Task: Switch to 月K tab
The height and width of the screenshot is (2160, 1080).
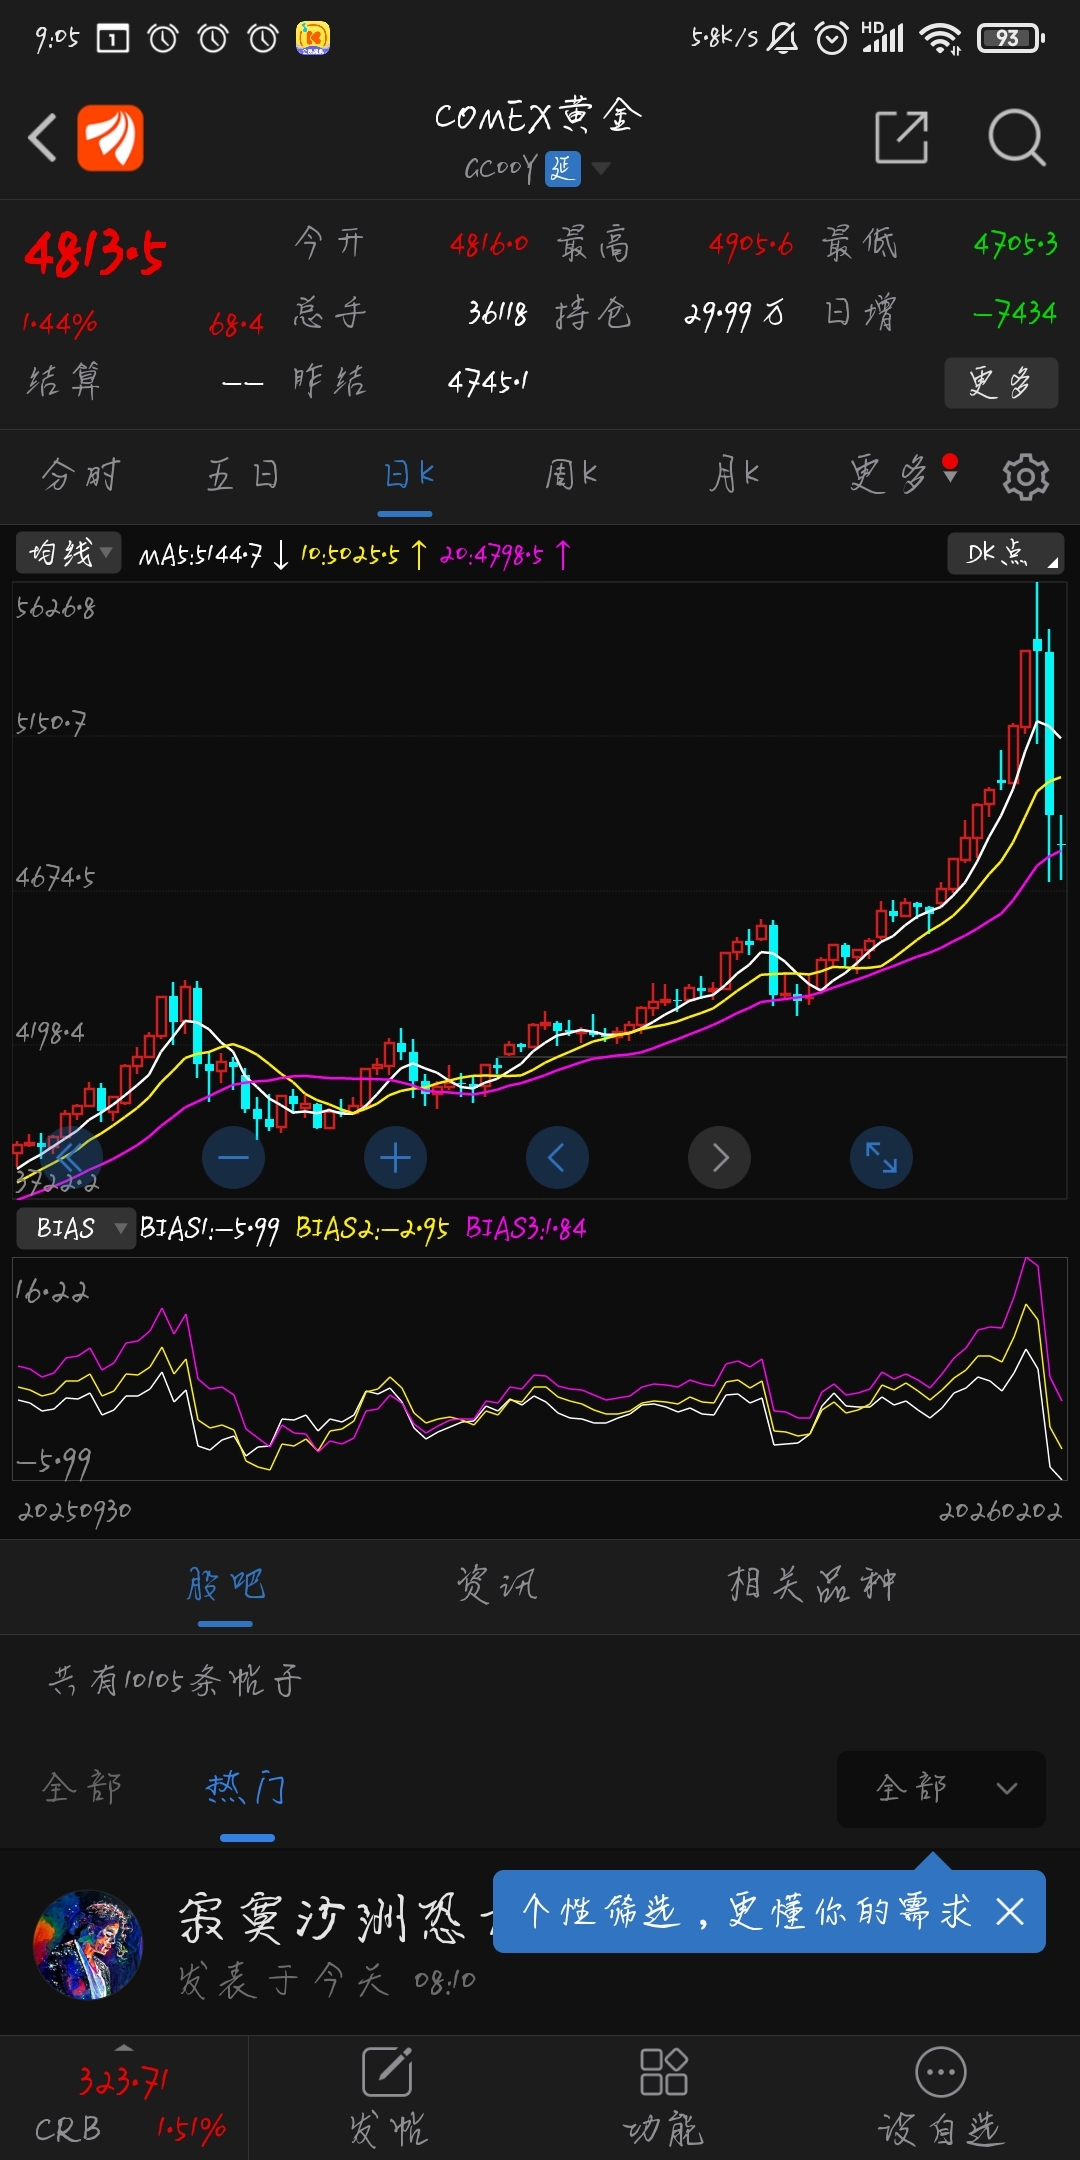Action: (734, 474)
